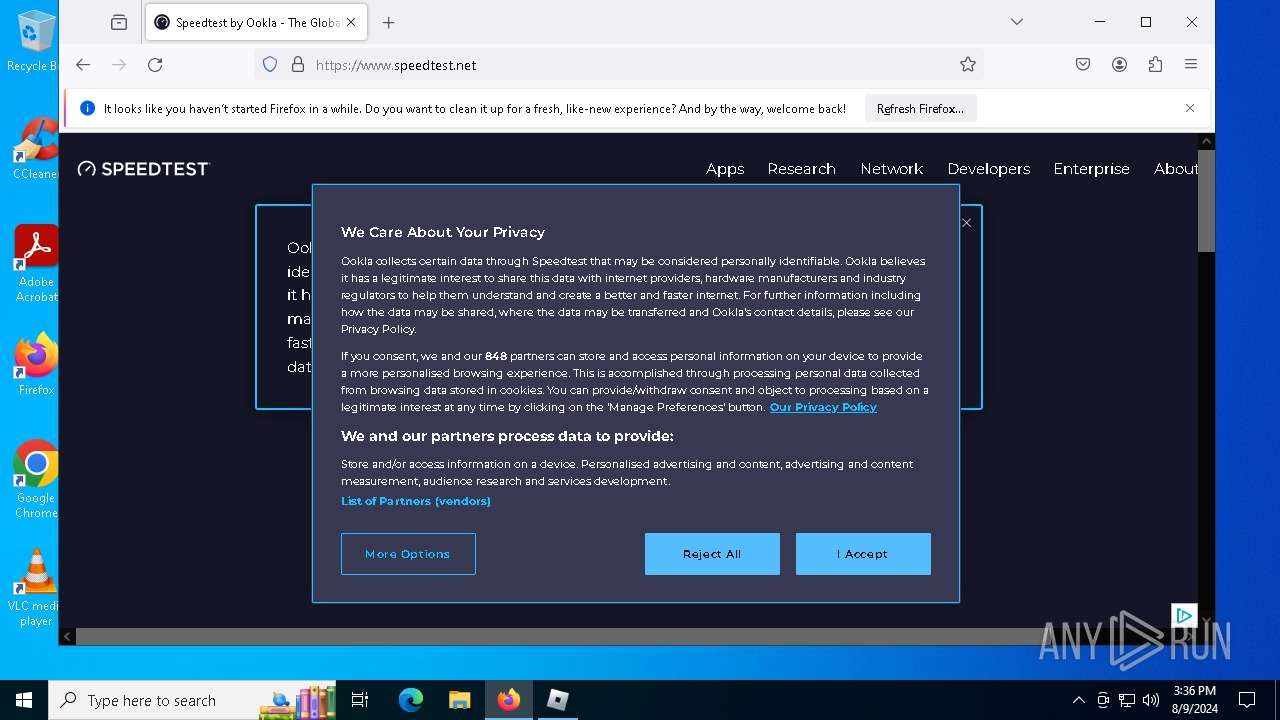This screenshot has height=720, width=1280.
Task: Open the Apps menu item
Action: (x=725, y=169)
